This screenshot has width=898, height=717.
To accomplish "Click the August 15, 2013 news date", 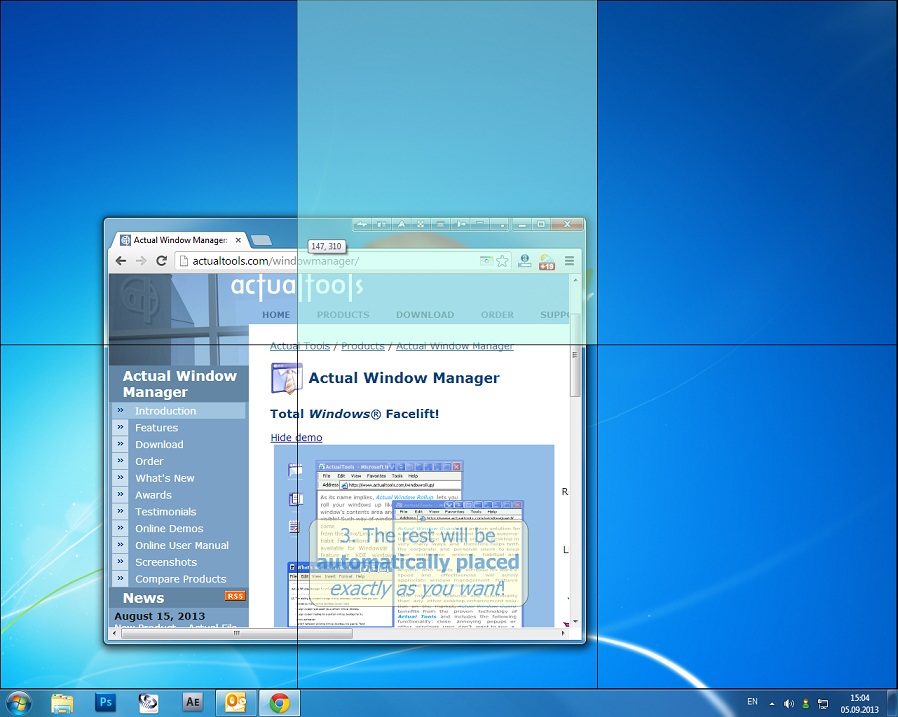I will tap(159, 616).
